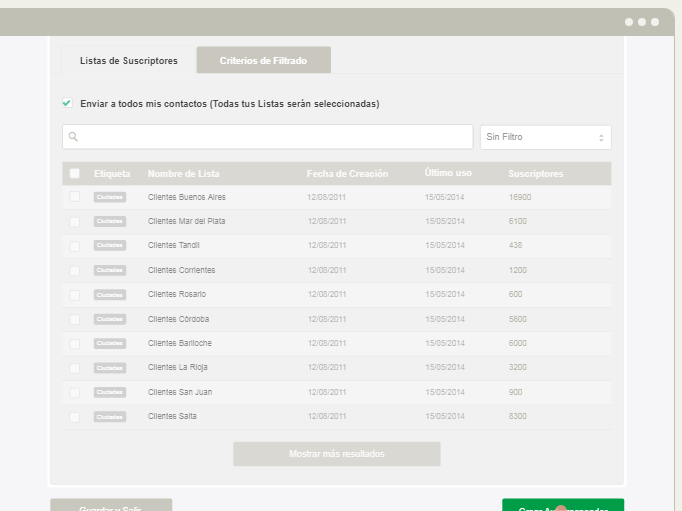Select the Clientes Buenos Aires list name

click(x=187, y=197)
